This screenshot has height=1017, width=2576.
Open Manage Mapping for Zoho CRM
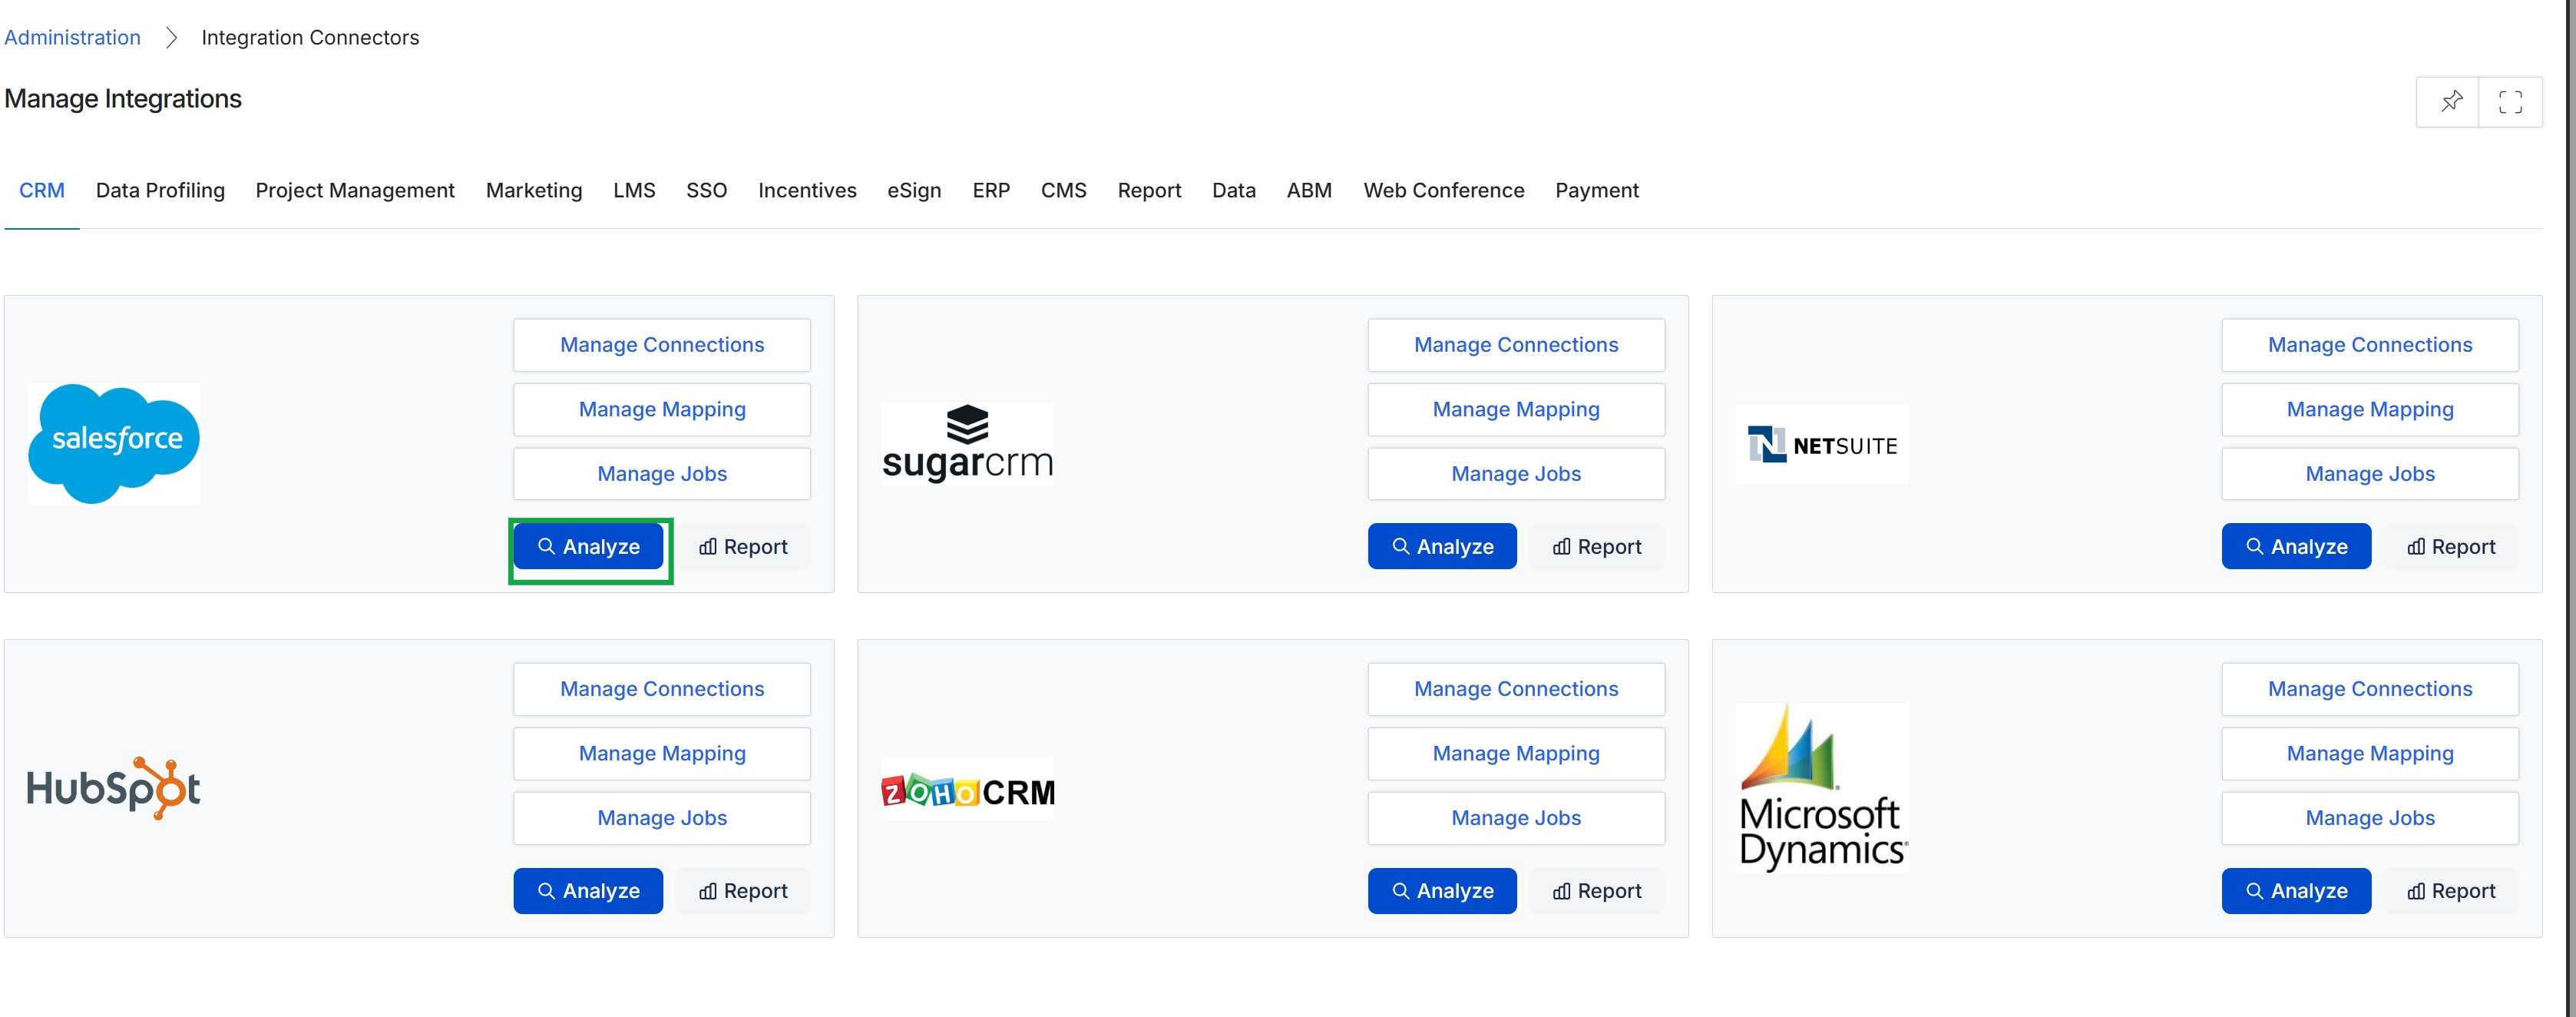coord(1516,754)
